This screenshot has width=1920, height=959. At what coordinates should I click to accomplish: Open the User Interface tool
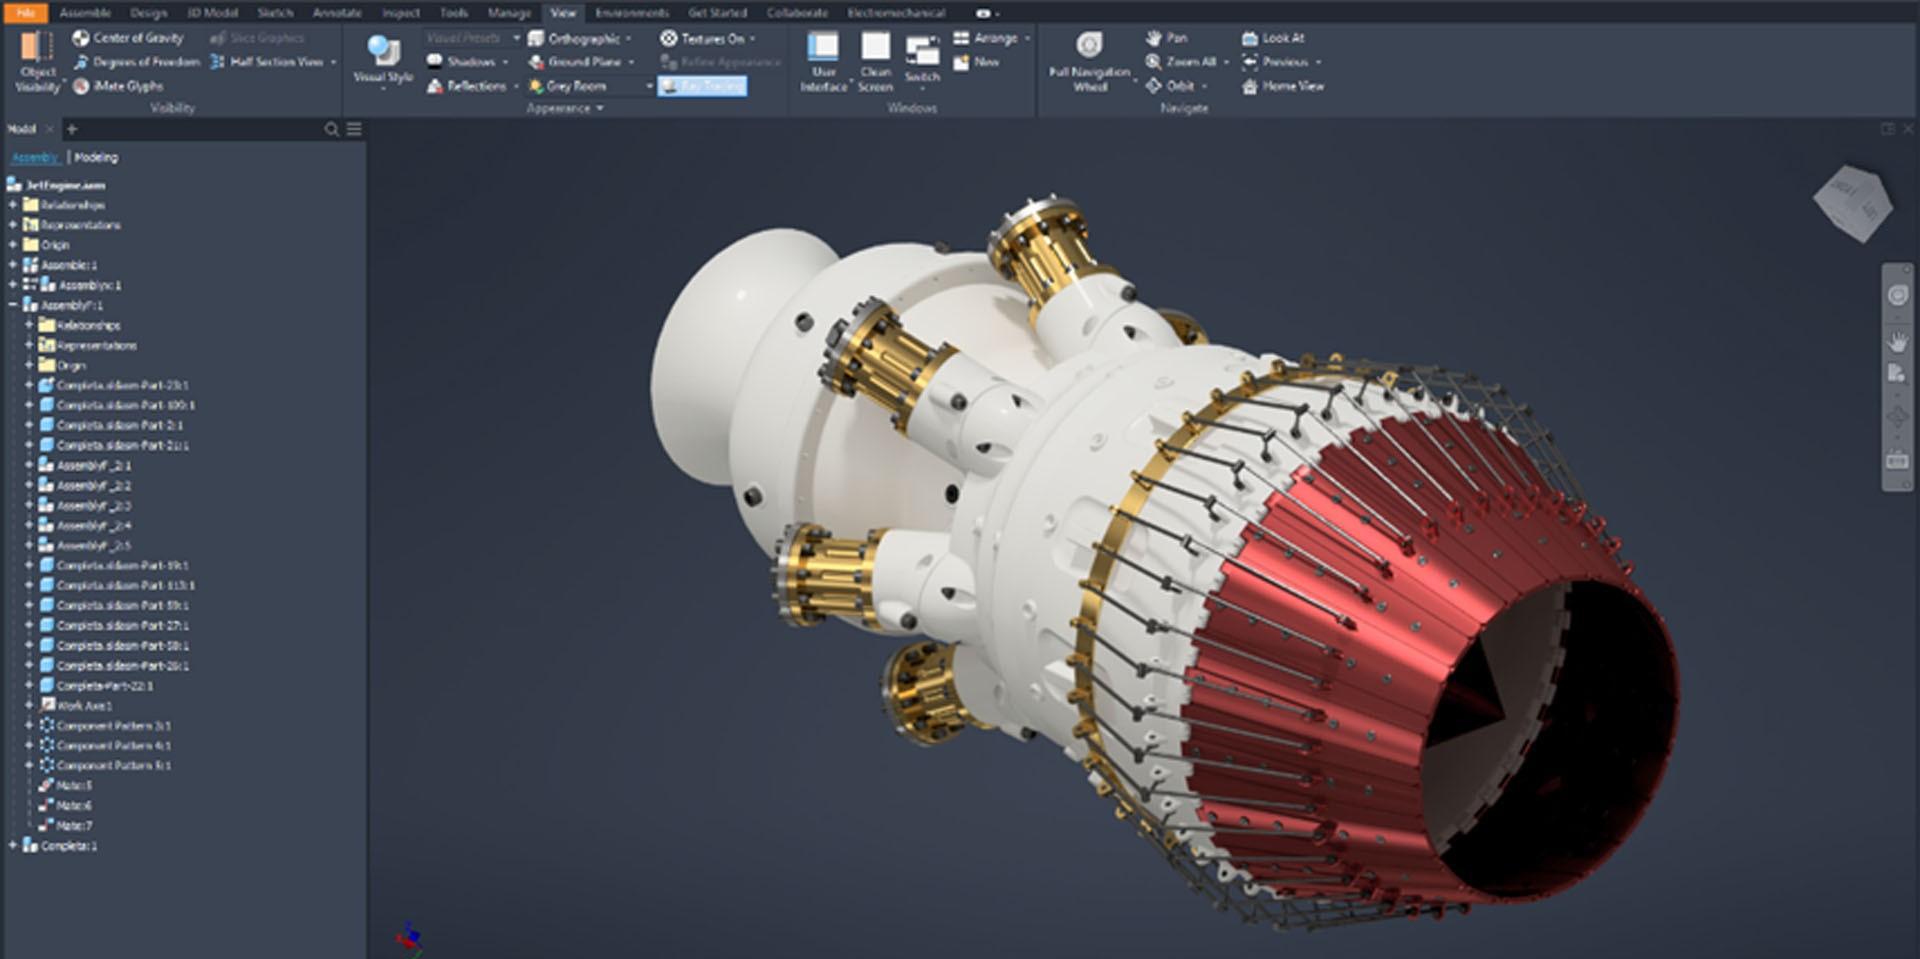[823, 62]
